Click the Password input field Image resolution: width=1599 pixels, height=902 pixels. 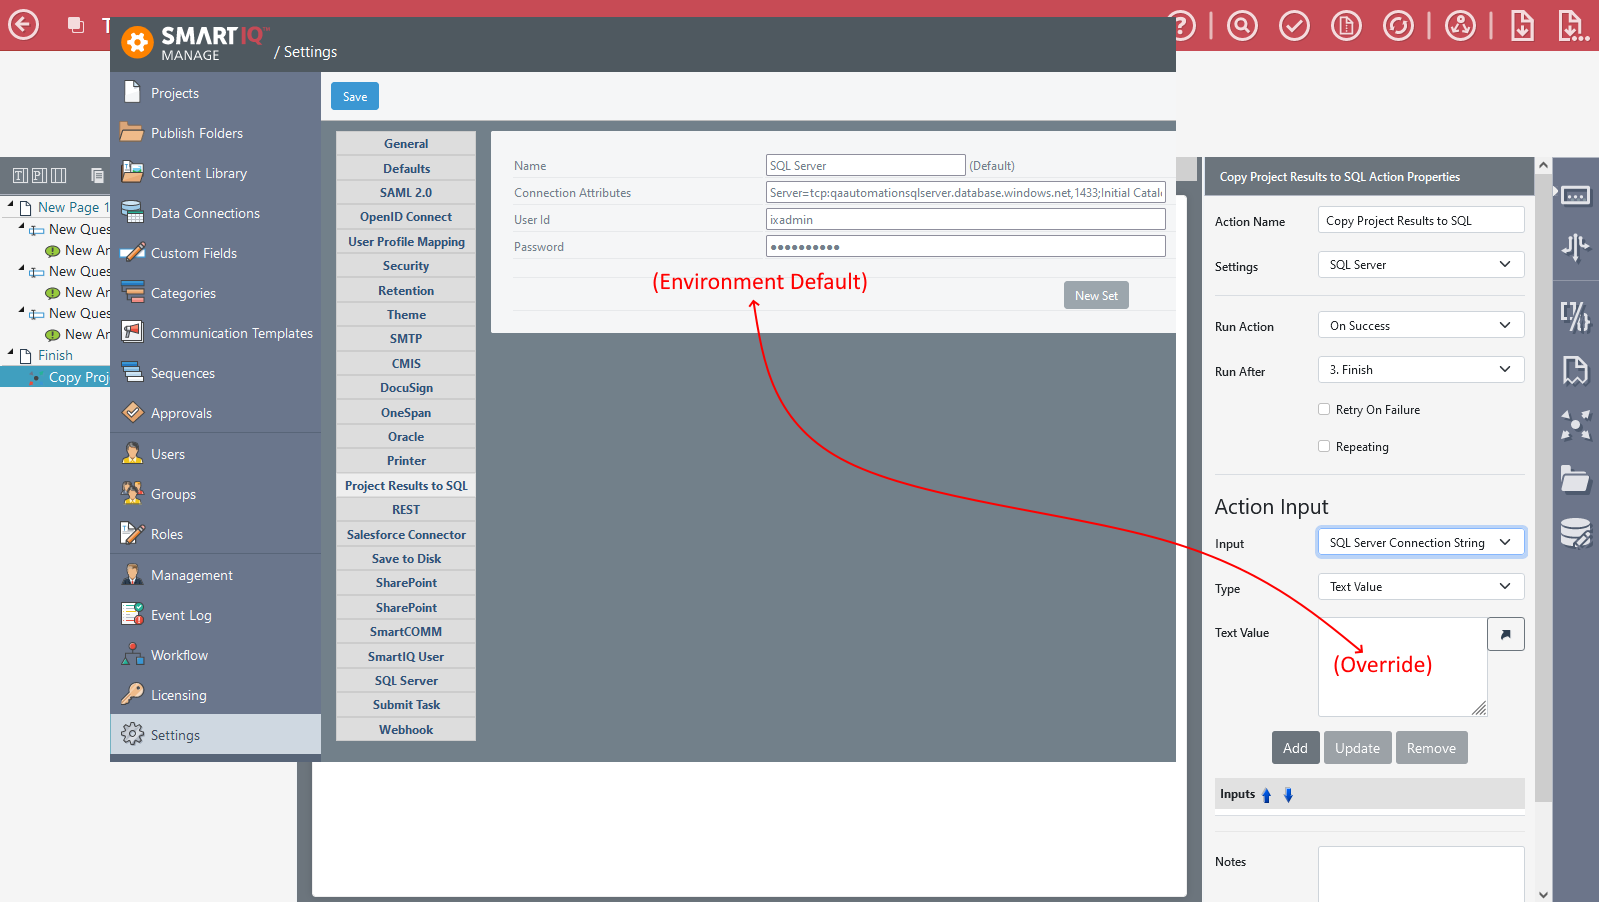pos(966,246)
